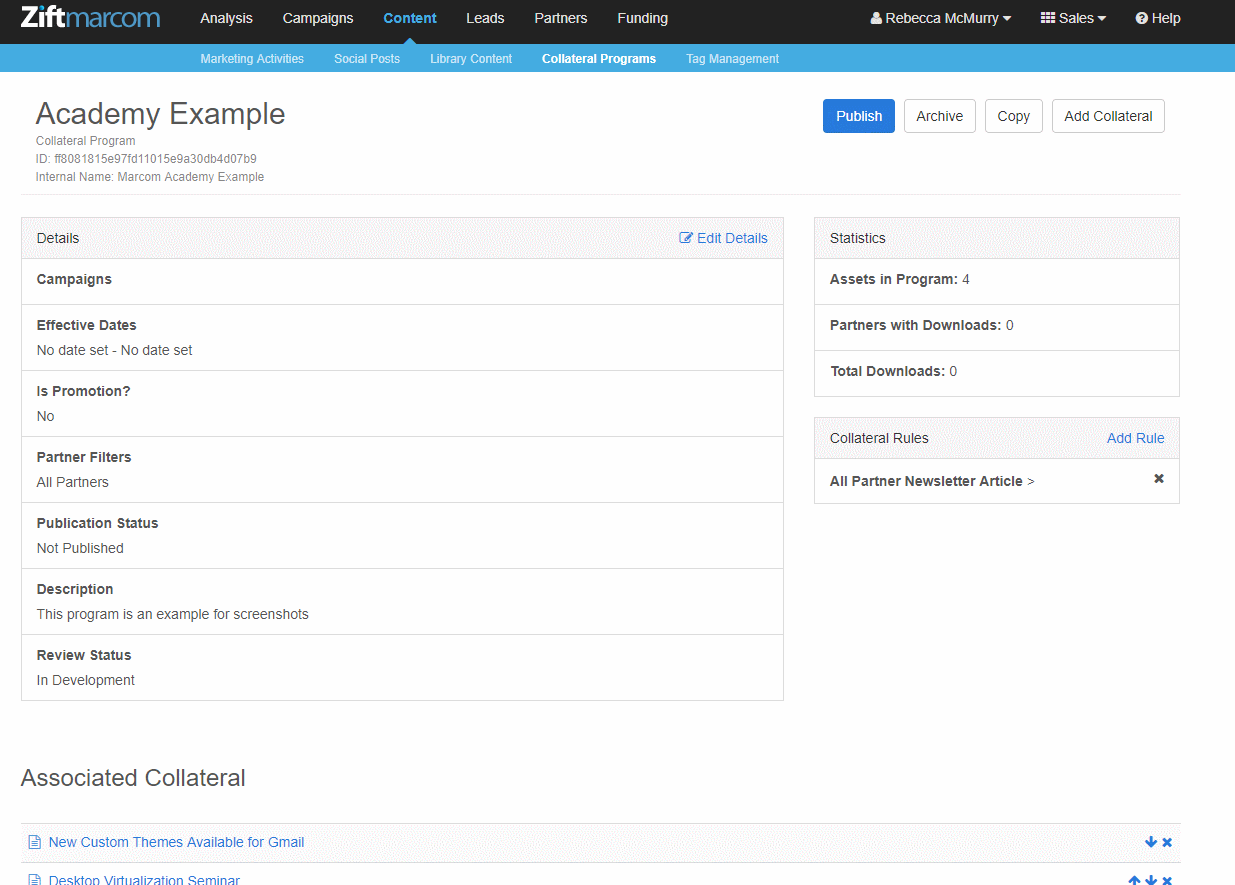Click the In Development review status
The width and height of the screenshot is (1235, 885).
(86, 680)
